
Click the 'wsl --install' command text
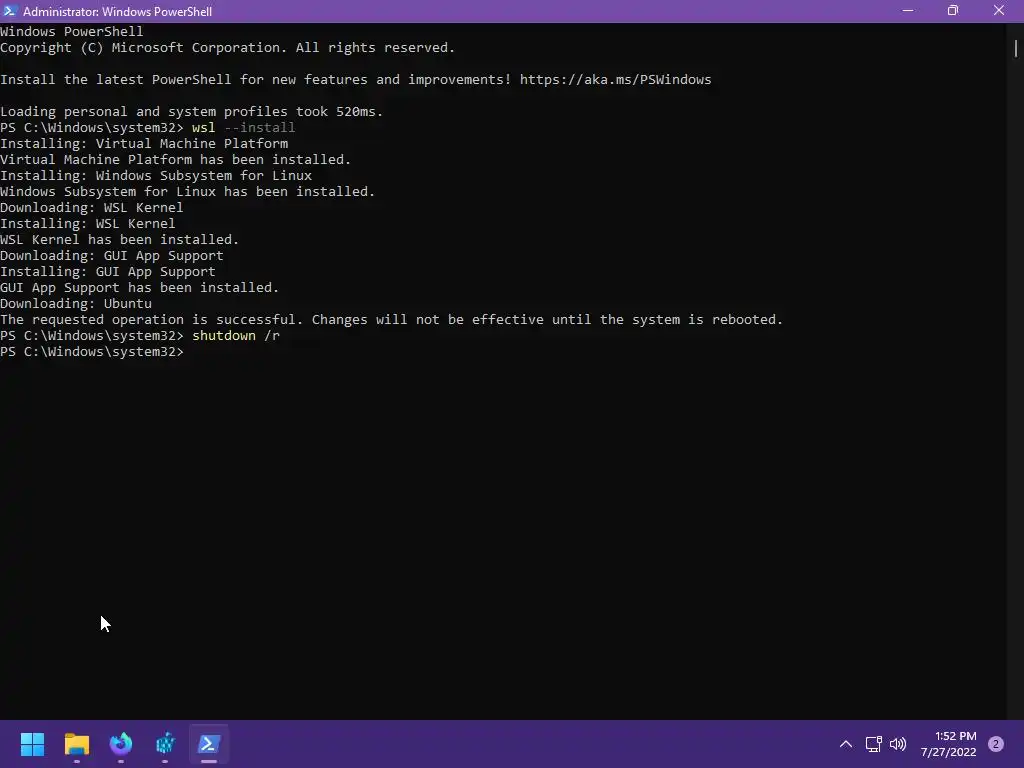244,127
